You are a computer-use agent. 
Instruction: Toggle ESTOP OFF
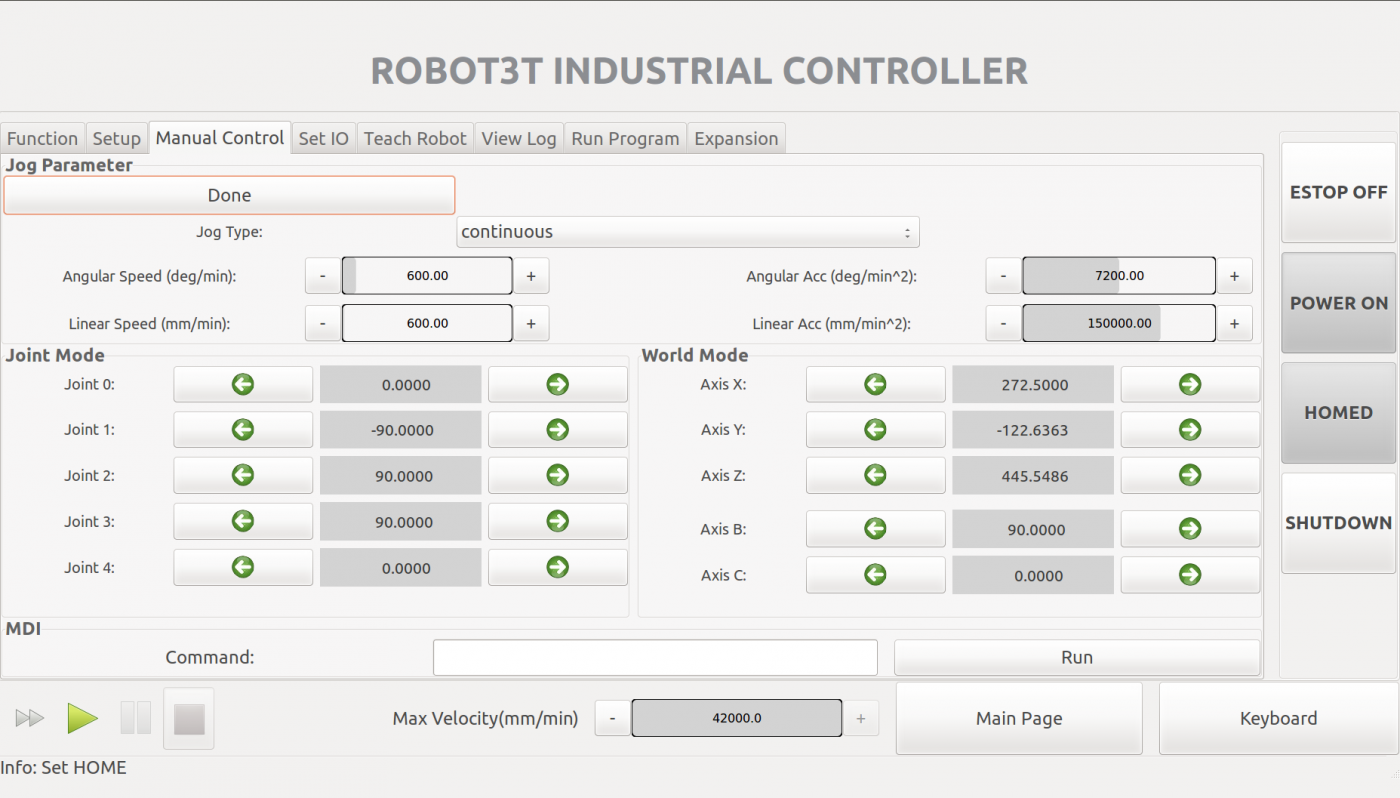click(1338, 192)
